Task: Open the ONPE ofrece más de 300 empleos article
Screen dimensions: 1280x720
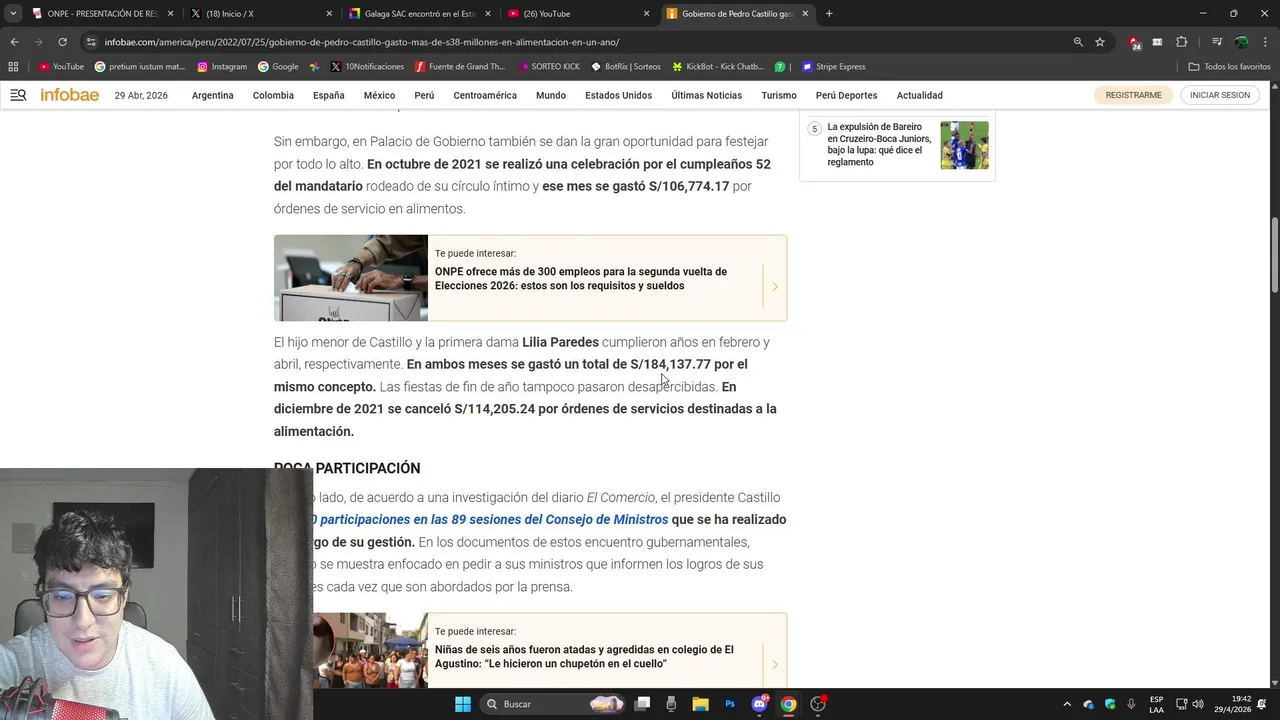Action: coord(581,279)
